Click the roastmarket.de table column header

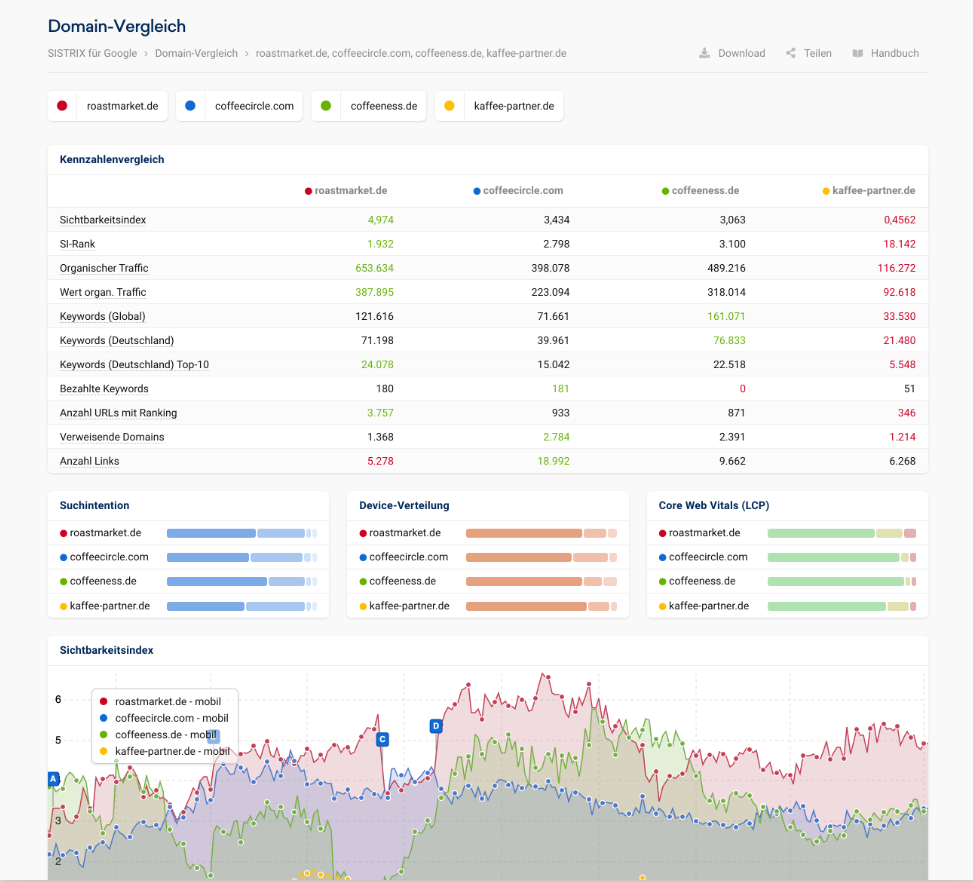346,191
